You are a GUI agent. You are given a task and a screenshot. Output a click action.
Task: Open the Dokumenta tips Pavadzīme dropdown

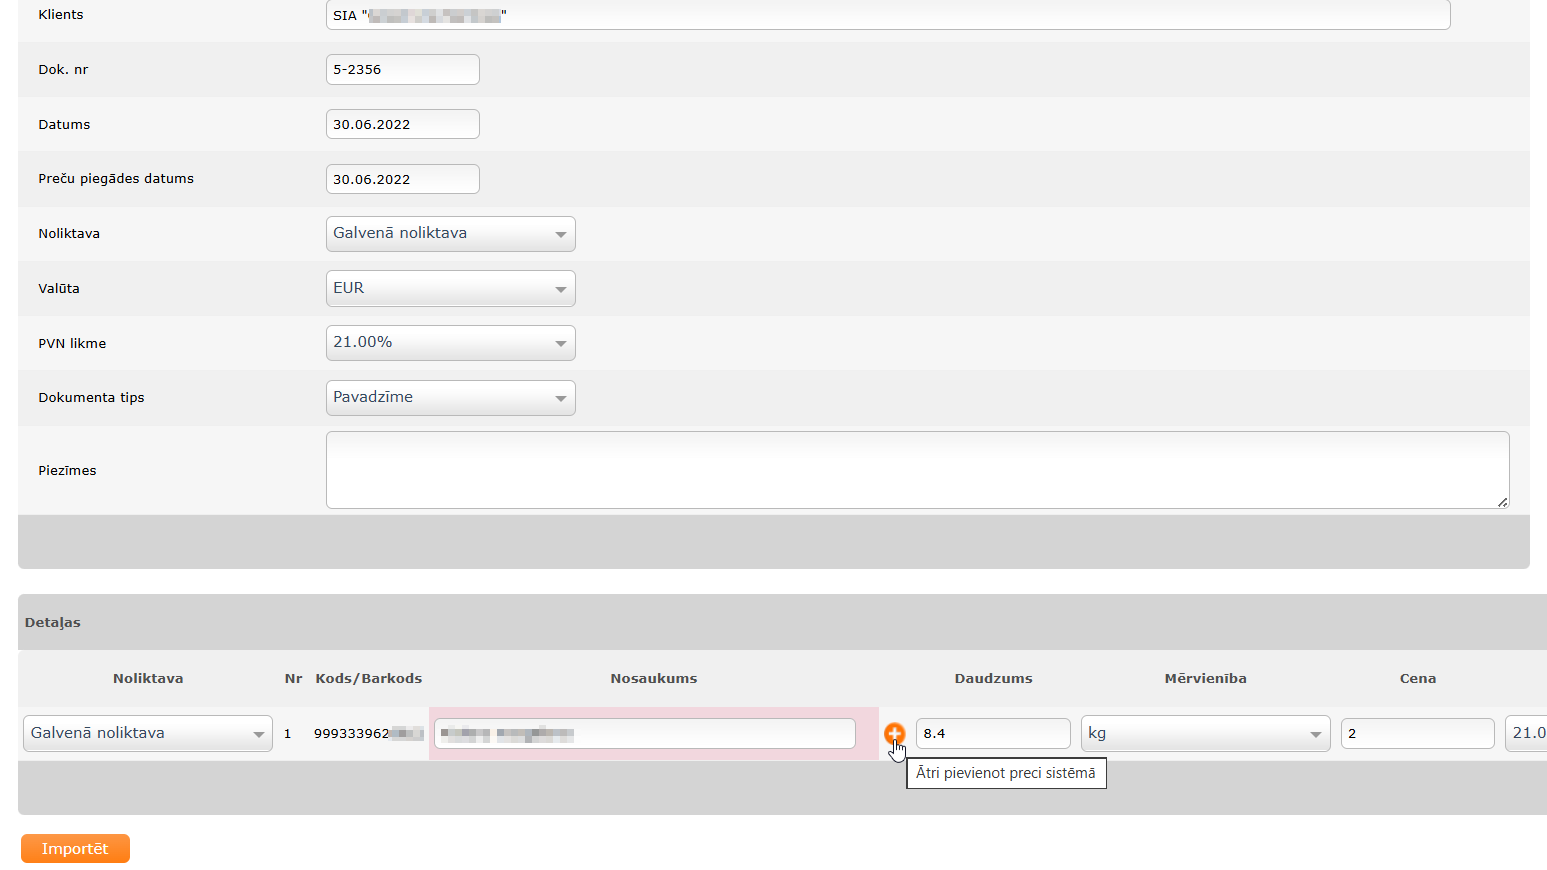tap(450, 398)
